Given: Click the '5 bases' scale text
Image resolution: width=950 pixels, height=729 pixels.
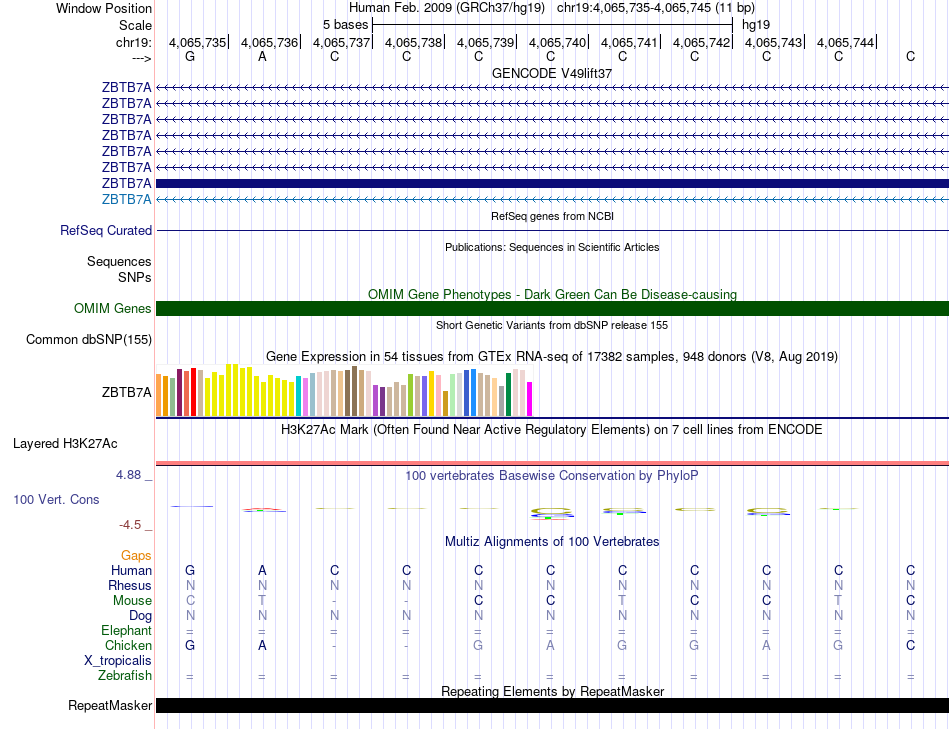Looking at the screenshot, I should click(x=345, y=25).
